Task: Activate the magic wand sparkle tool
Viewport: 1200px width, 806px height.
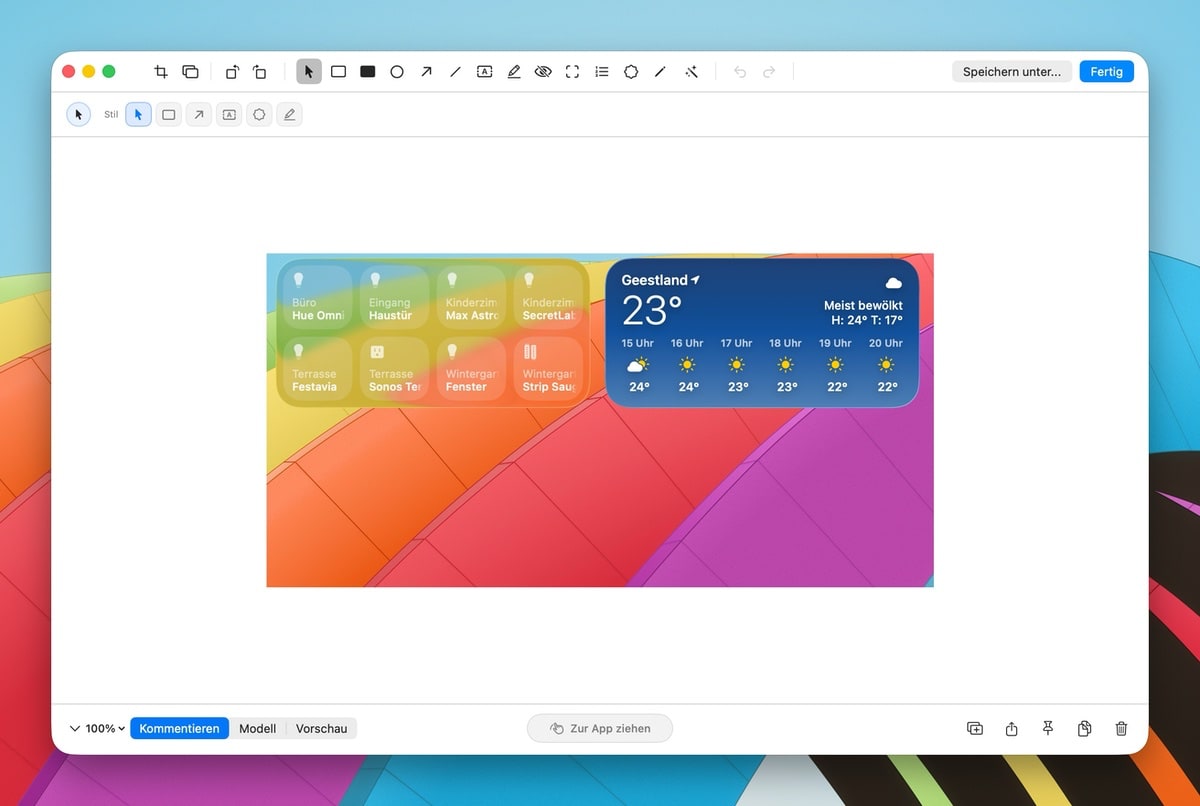Action: pyautogui.click(x=690, y=72)
